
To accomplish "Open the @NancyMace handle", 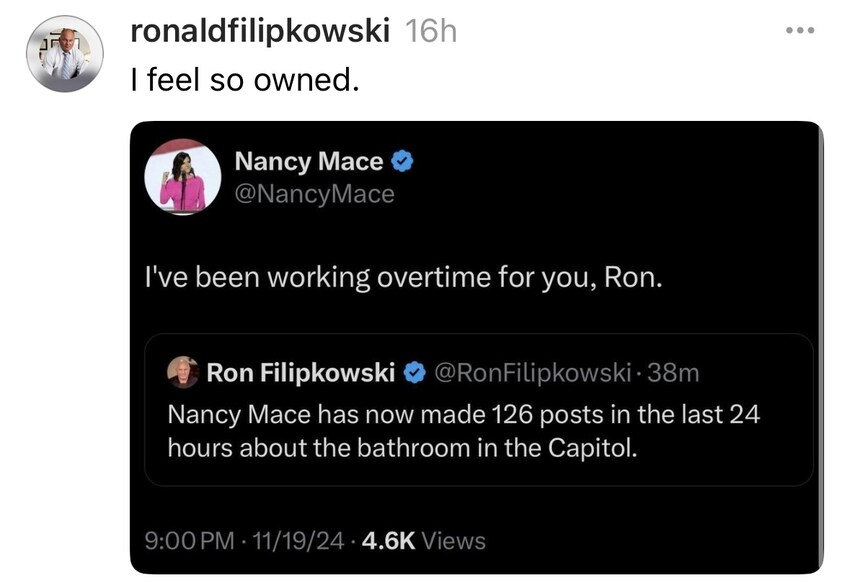I will coord(314,194).
